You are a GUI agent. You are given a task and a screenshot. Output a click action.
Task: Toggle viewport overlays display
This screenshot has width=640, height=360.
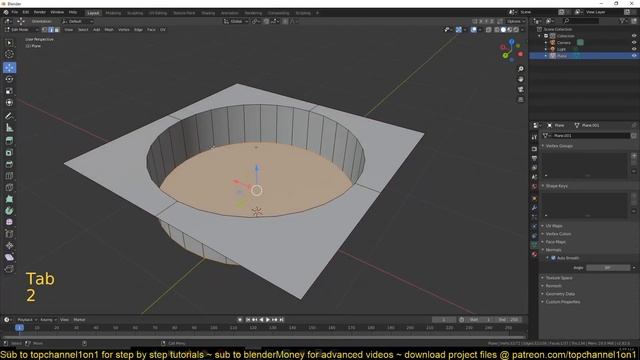tap(473, 30)
